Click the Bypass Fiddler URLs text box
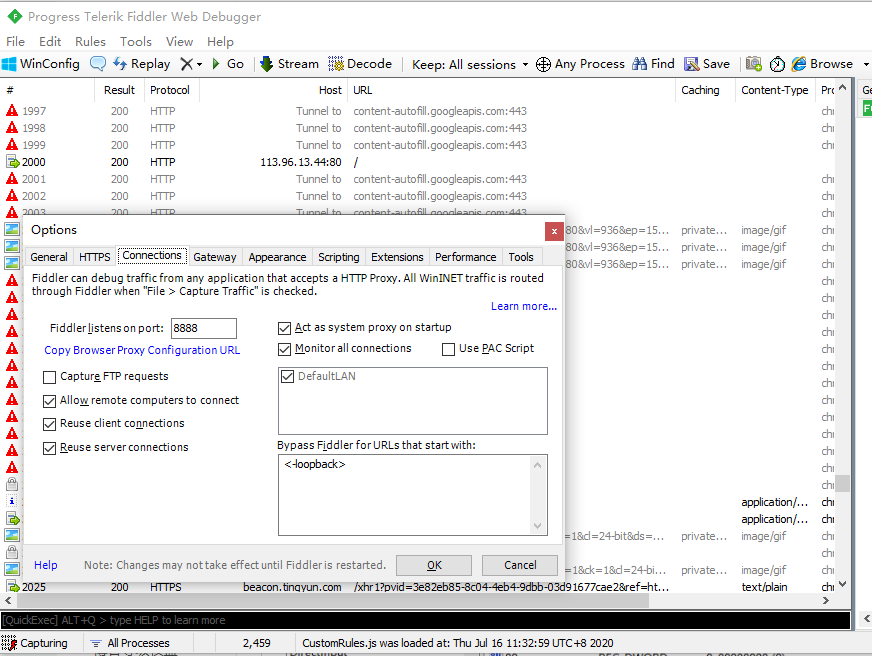 [x=413, y=495]
